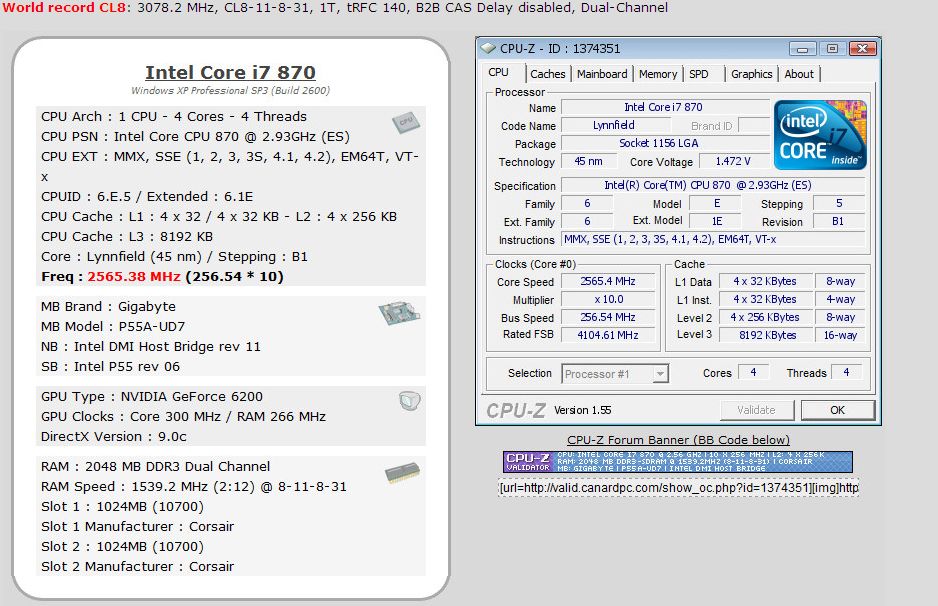The width and height of the screenshot is (938, 606).
Task: Click the CPU chip icon beside CPU Arch
Action: pyautogui.click(x=406, y=123)
